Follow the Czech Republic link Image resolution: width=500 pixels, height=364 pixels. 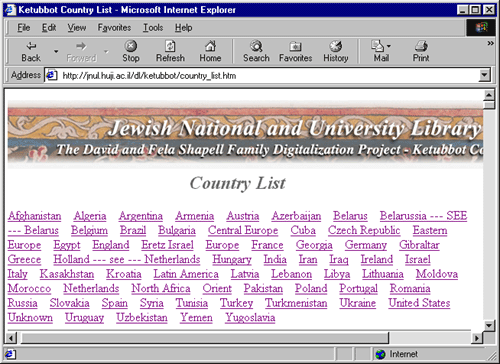coord(364,230)
